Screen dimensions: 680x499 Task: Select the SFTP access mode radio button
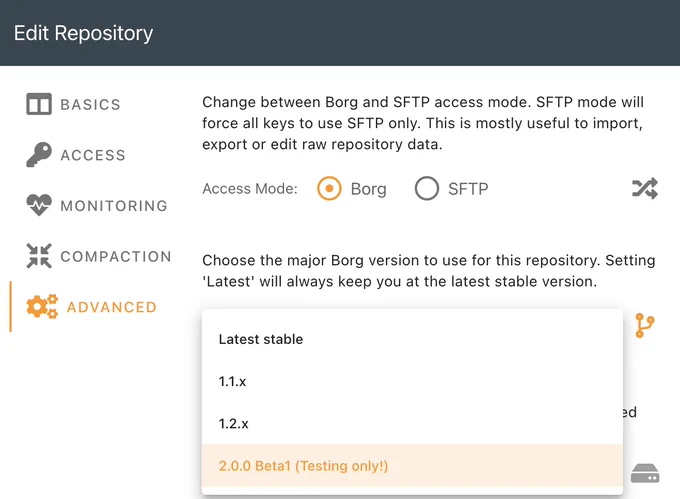tap(427, 189)
